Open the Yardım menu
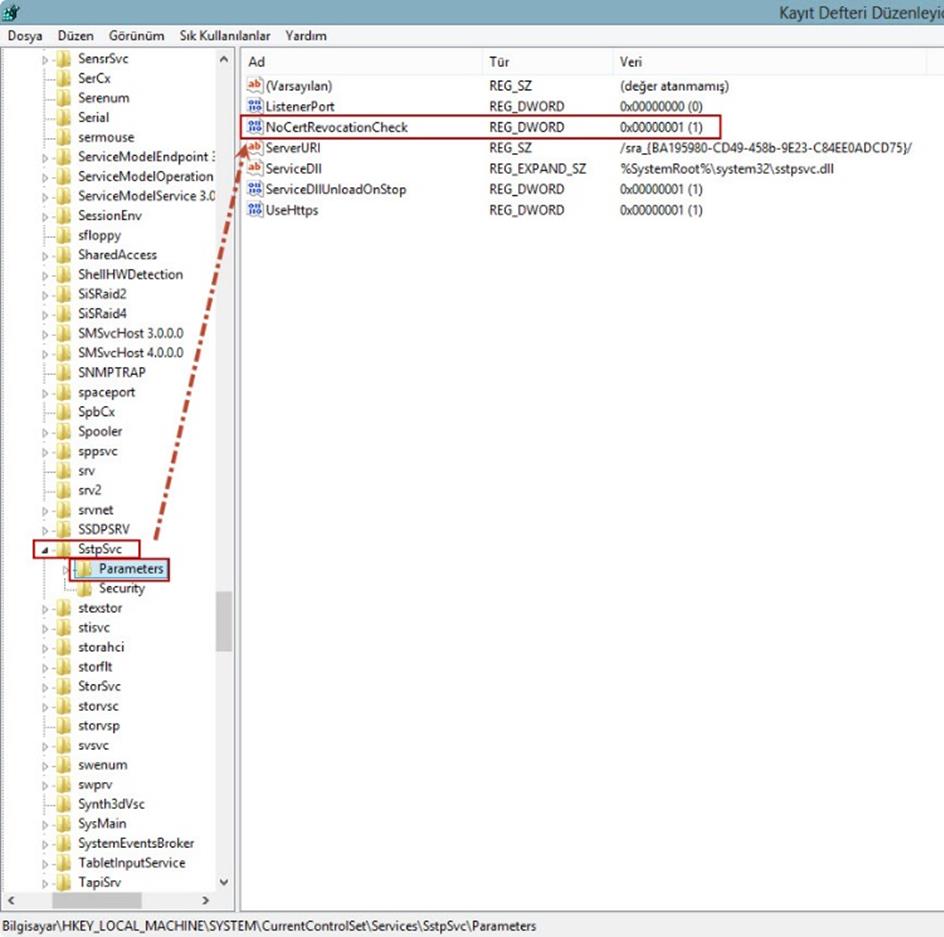The height and width of the screenshot is (937, 944). 306,36
